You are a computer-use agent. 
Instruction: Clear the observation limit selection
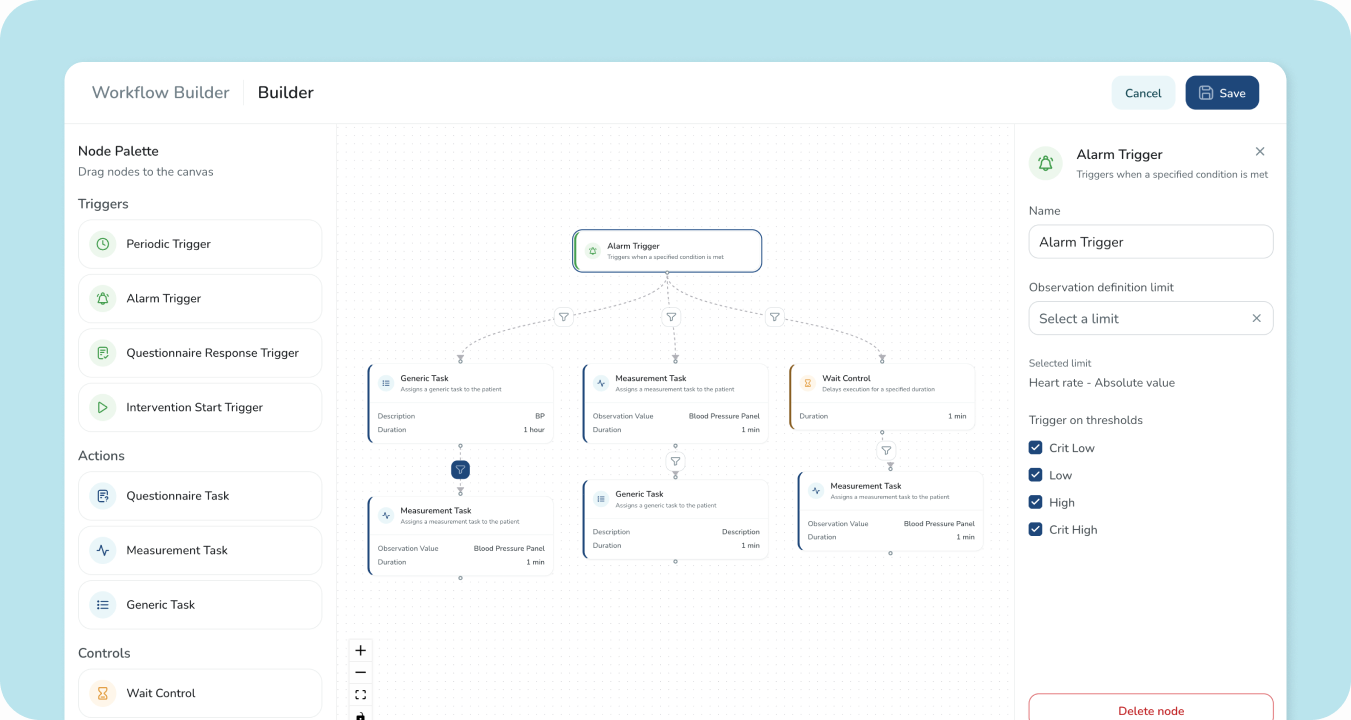click(1257, 318)
